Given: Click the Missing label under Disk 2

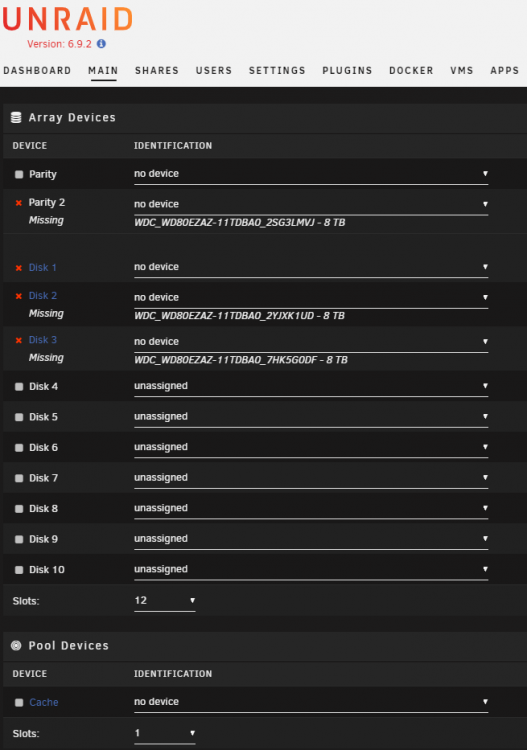Looking at the screenshot, I should [x=46, y=314].
